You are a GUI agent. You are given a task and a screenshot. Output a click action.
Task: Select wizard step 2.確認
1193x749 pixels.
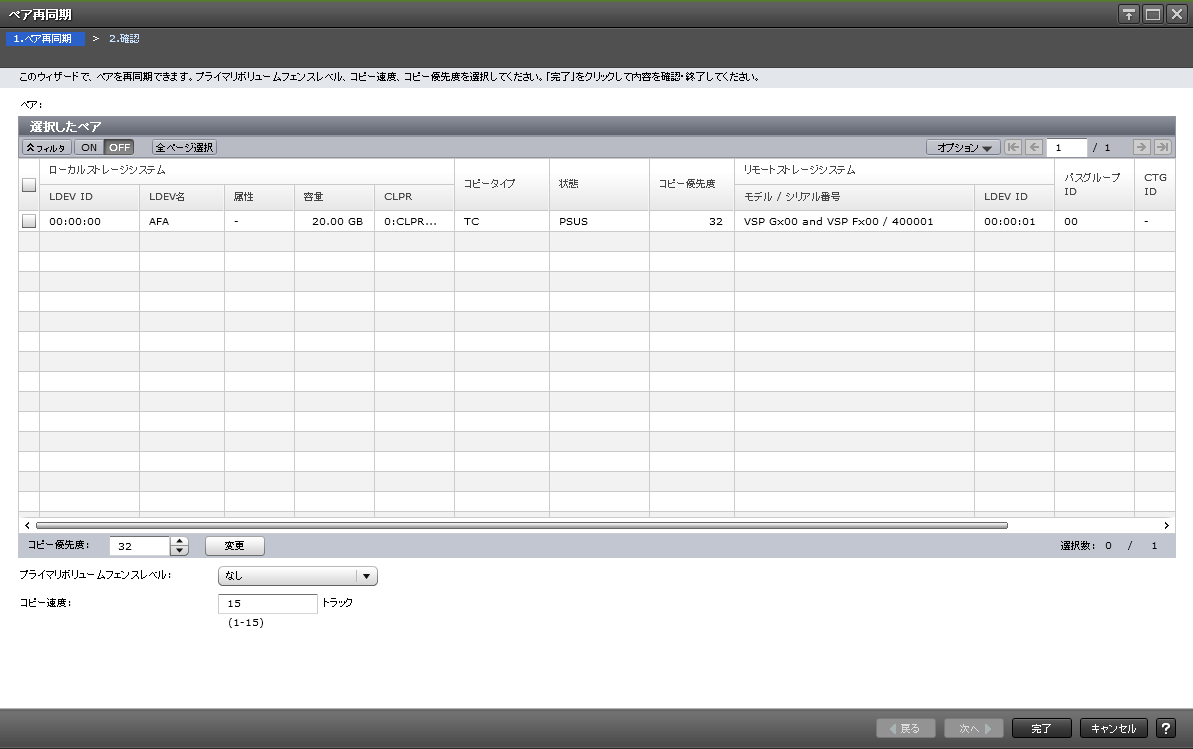[123, 38]
